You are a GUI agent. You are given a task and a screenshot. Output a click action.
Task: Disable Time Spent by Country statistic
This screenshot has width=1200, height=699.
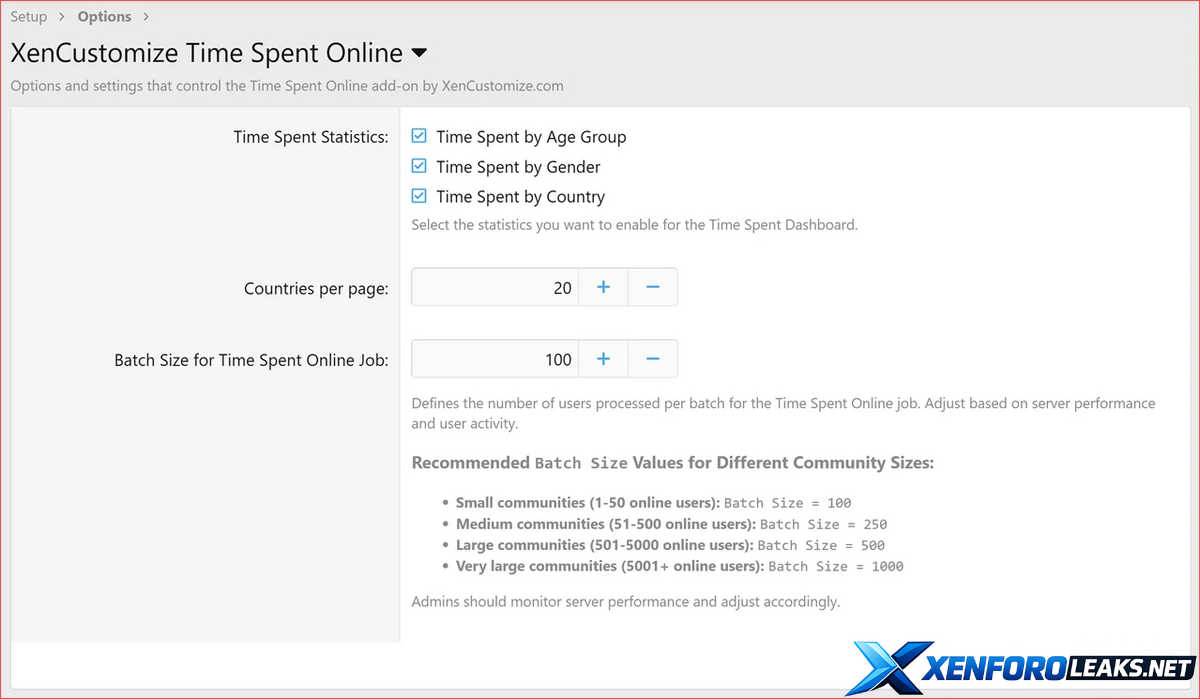pyautogui.click(x=419, y=196)
